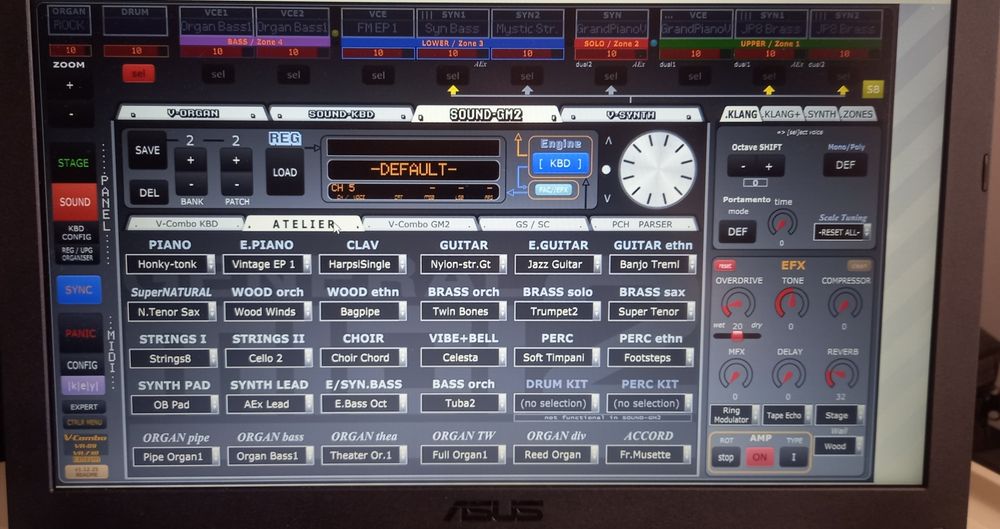
Task: Open the E.PIANO Vintage EP 1 dropdown
Action: 267,264
